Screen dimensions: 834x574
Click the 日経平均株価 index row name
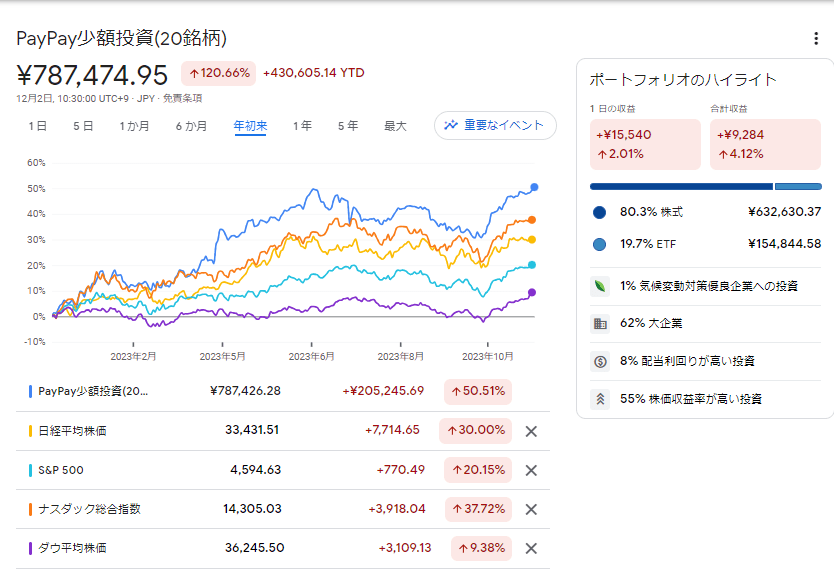point(72,431)
